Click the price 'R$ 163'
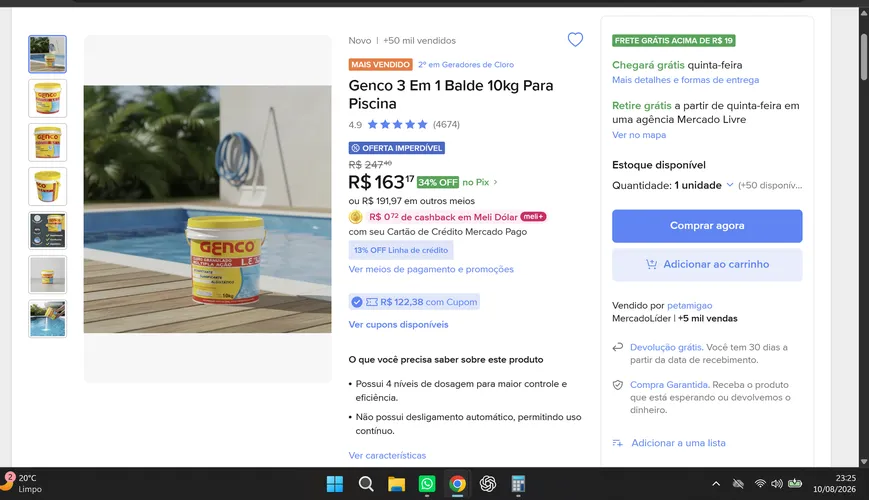Screen dimensions: 869x500 381,182
